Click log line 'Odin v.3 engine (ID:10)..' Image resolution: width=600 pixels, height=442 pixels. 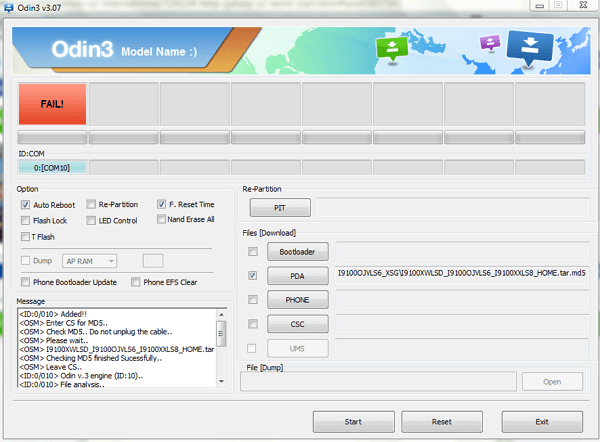[x=101, y=376]
